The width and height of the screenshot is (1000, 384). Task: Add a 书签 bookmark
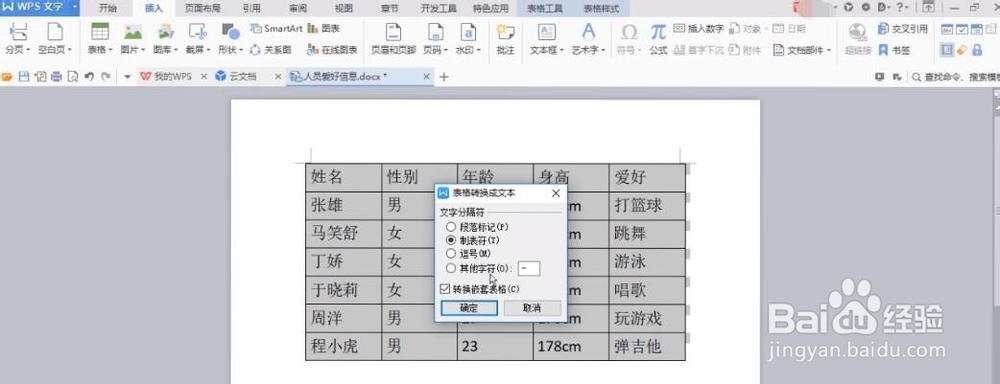click(895, 50)
